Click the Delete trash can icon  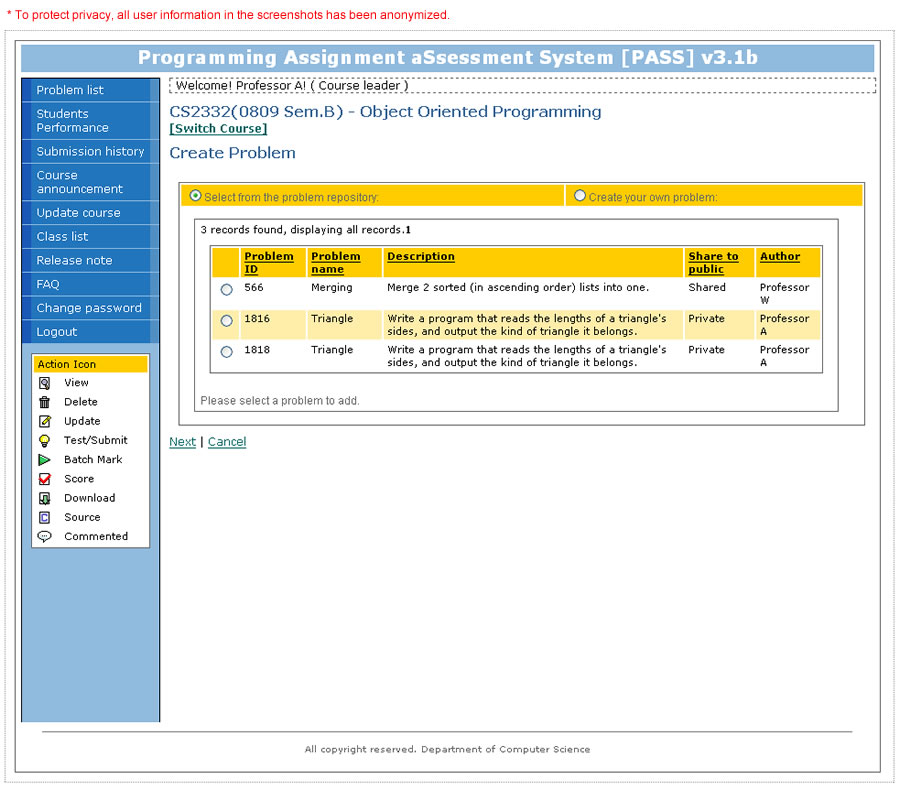(x=44, y=402)
